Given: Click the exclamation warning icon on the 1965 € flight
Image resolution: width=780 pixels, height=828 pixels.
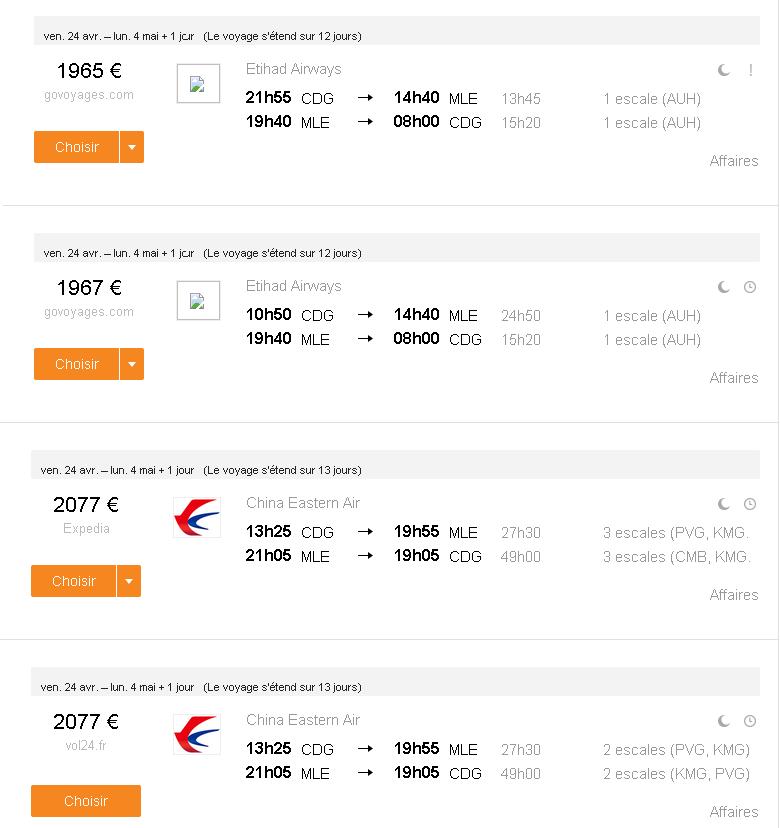Looking at the screenshot, I should pos(750,70).
